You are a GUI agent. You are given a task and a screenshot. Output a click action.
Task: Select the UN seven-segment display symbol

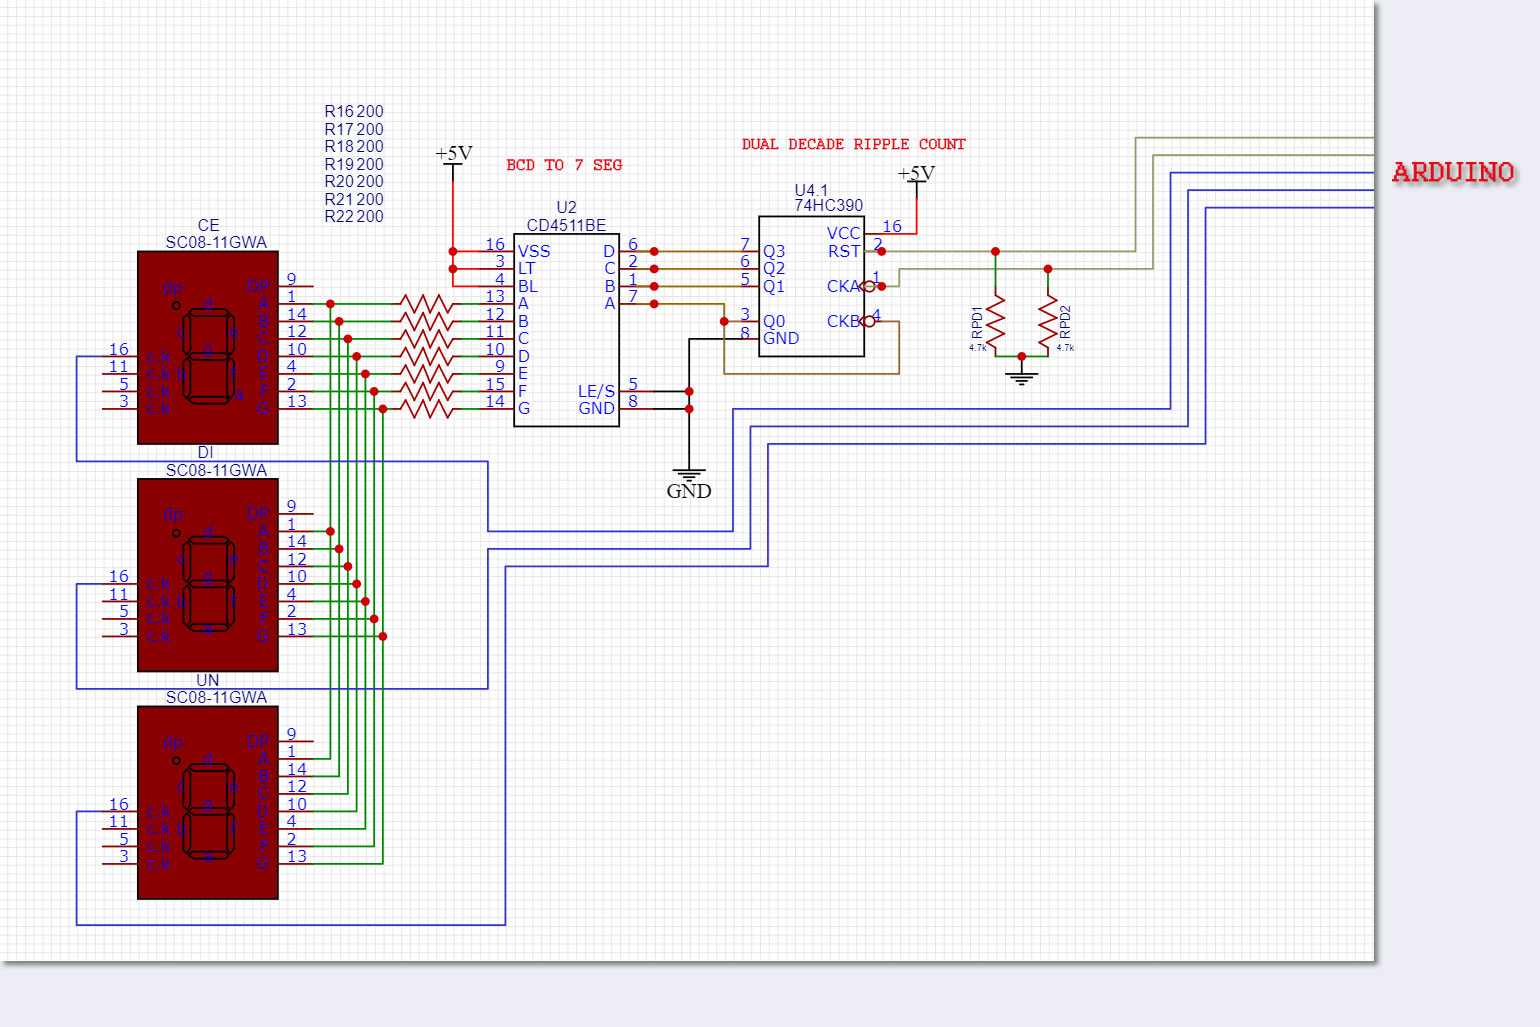click(x=208, y=803)
